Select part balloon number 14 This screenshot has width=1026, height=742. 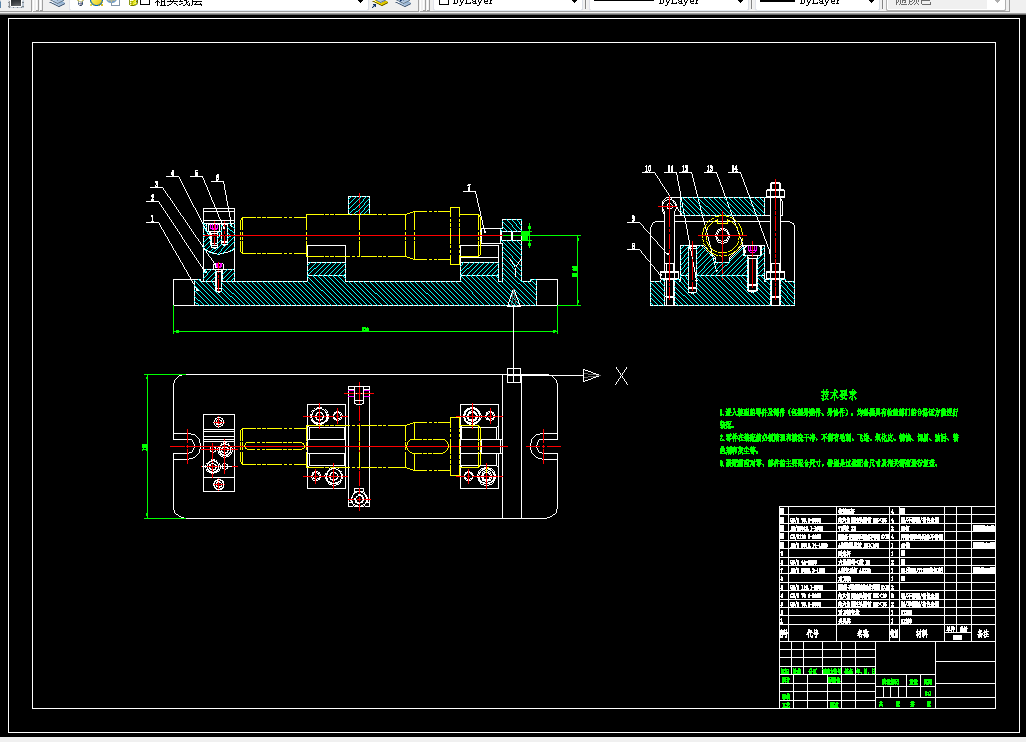[x=734, y=169]
